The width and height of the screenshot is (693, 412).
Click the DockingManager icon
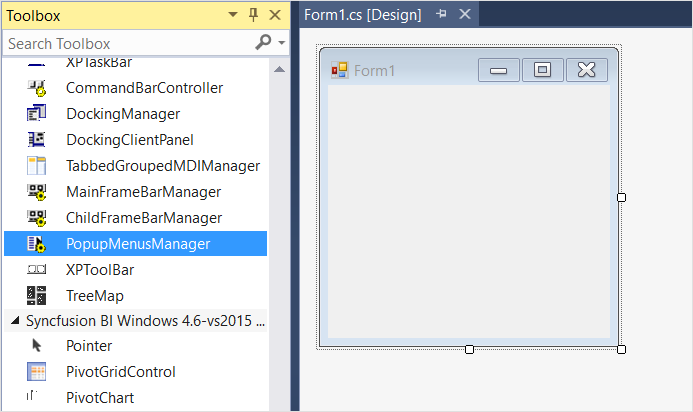pyautogui.click(x=36, y=114)
